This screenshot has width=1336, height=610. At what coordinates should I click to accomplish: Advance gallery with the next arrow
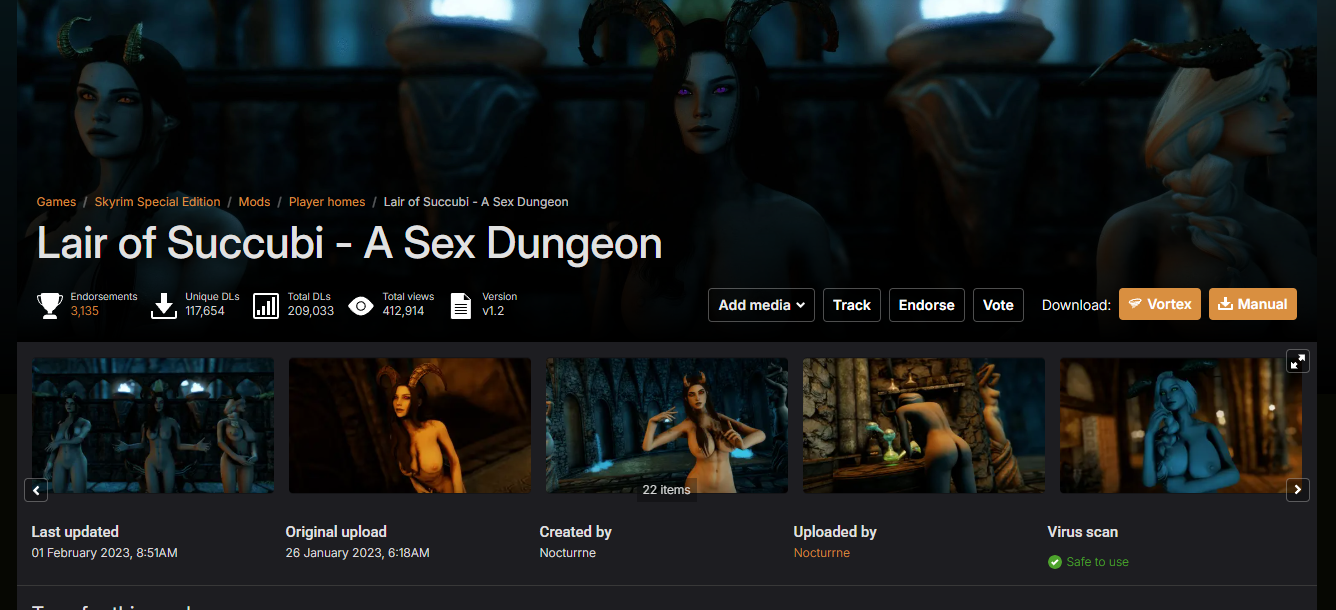pyautogui.click(x=1298, y=490)
